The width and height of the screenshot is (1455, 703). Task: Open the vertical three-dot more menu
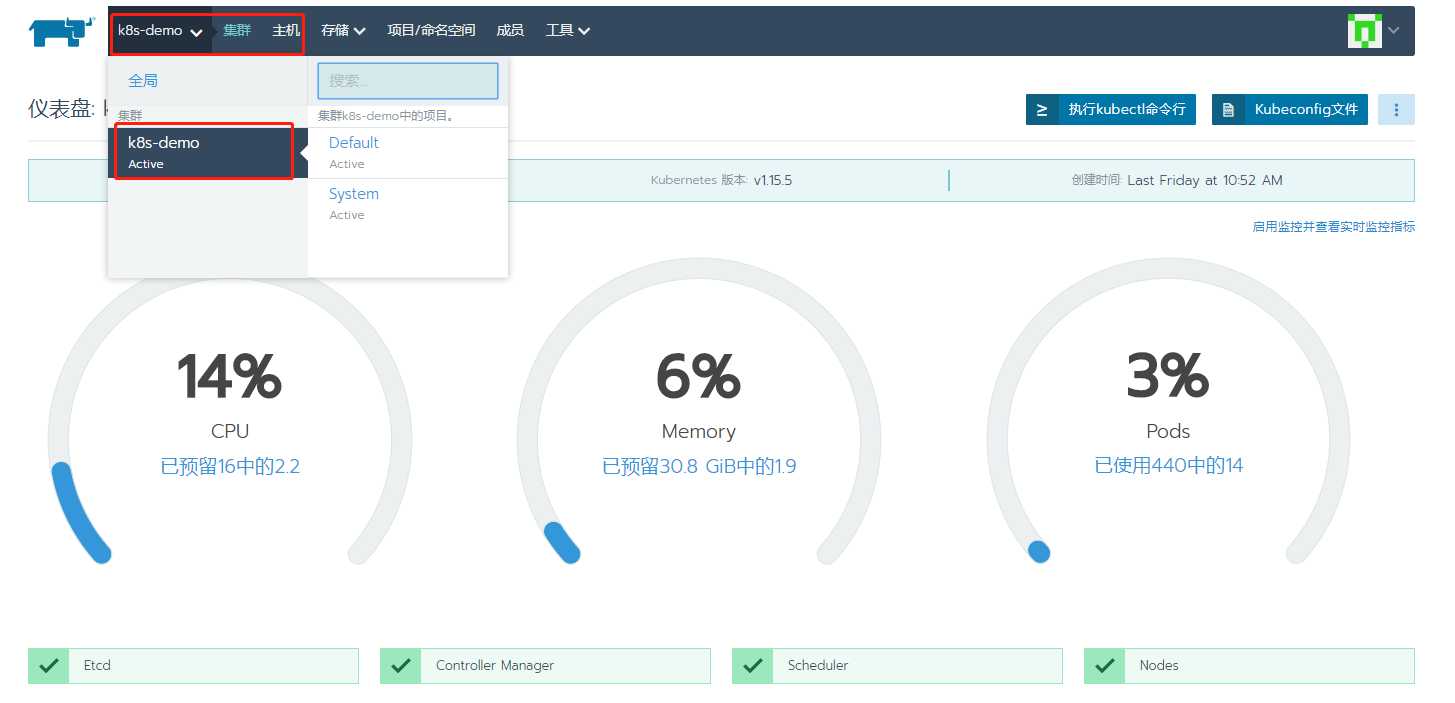pos(1396,110)
